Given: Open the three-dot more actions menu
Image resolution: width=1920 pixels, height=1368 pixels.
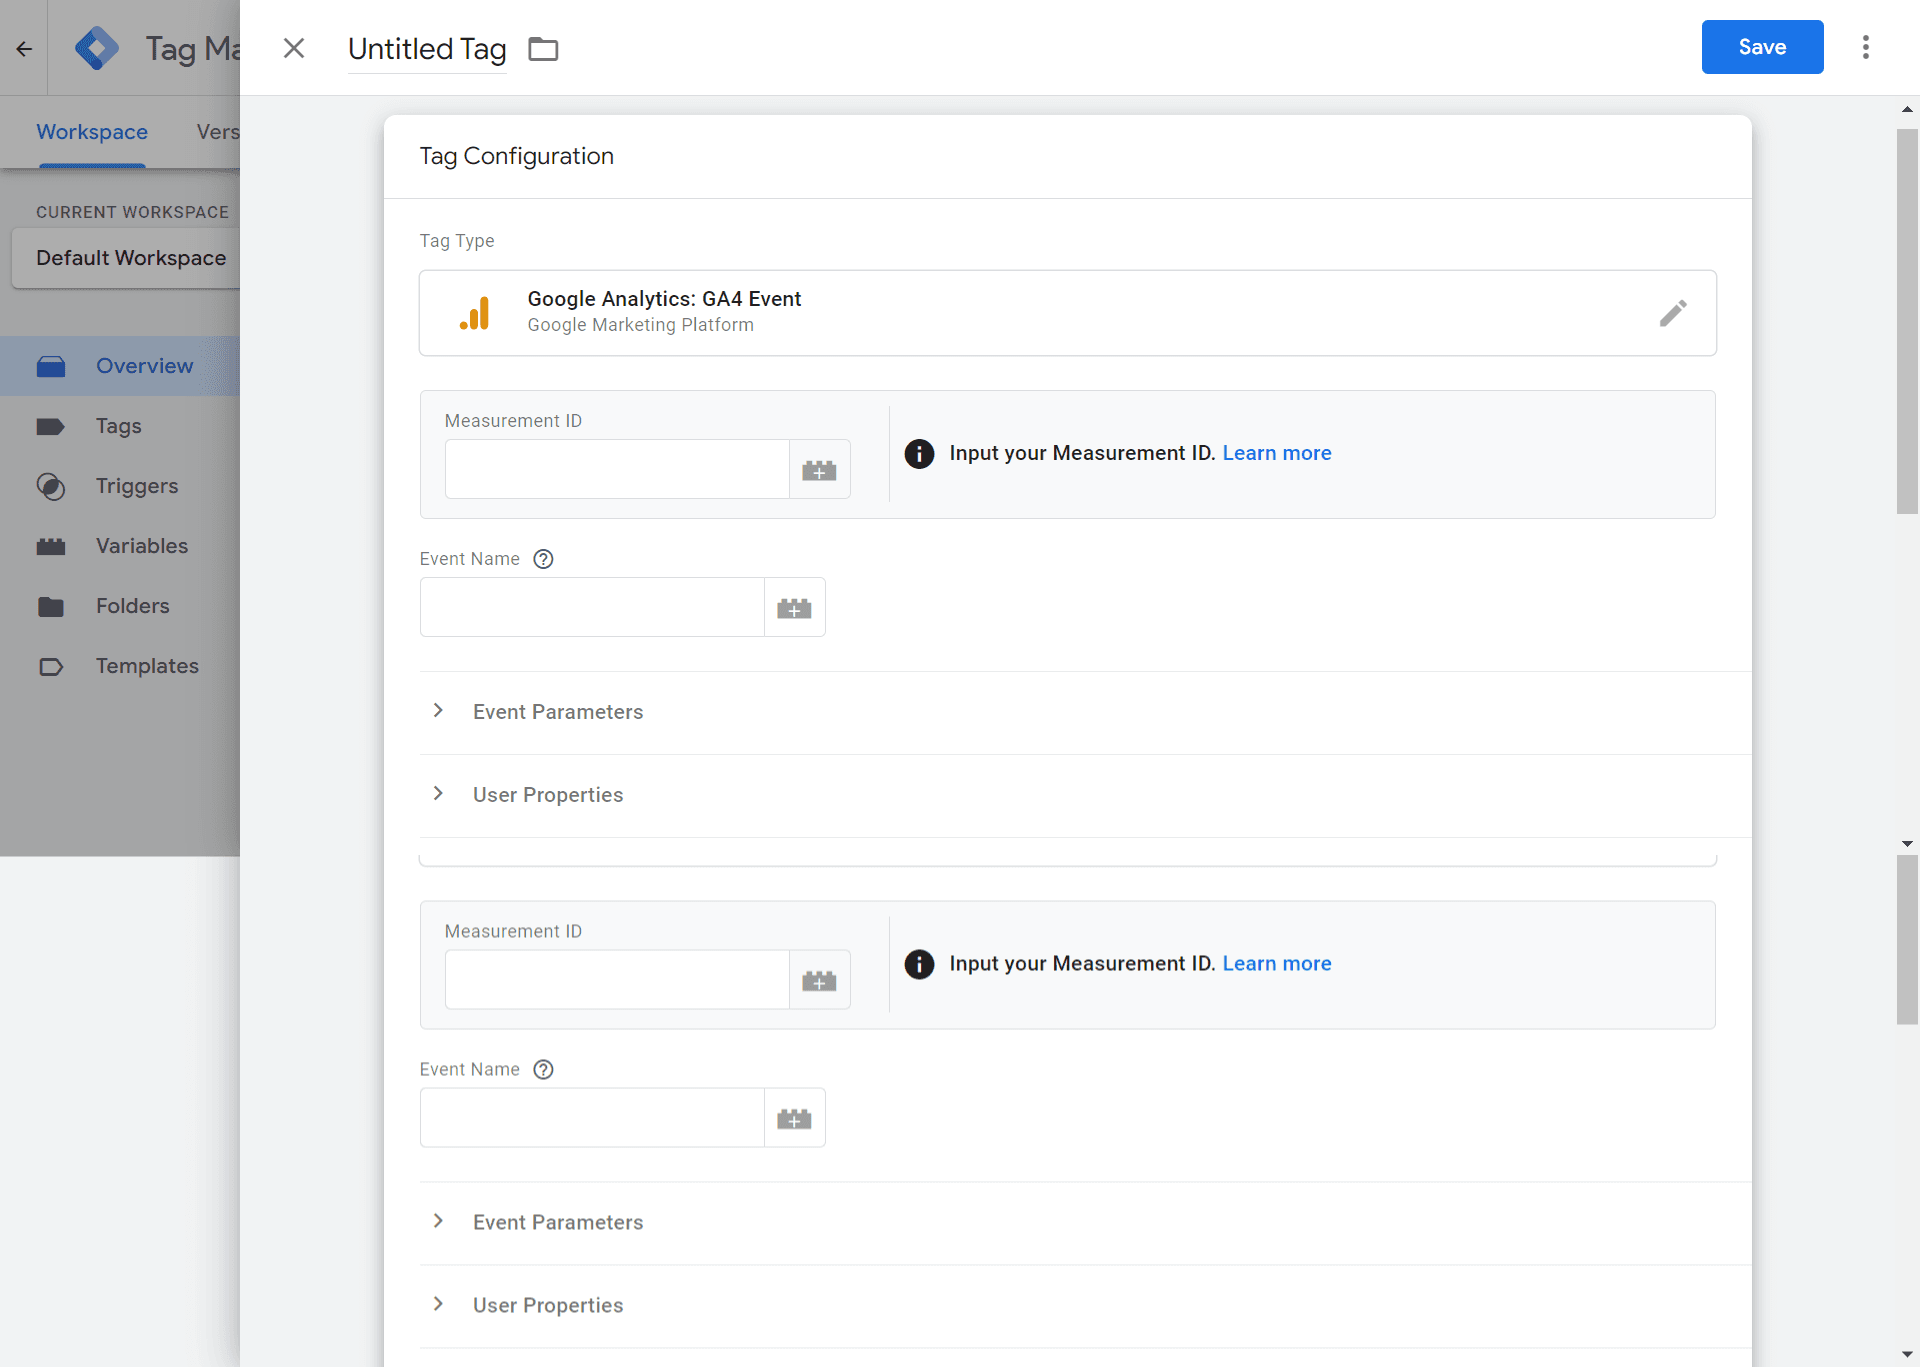Looking at the screenshot, I should click(x=1865, y=47).
